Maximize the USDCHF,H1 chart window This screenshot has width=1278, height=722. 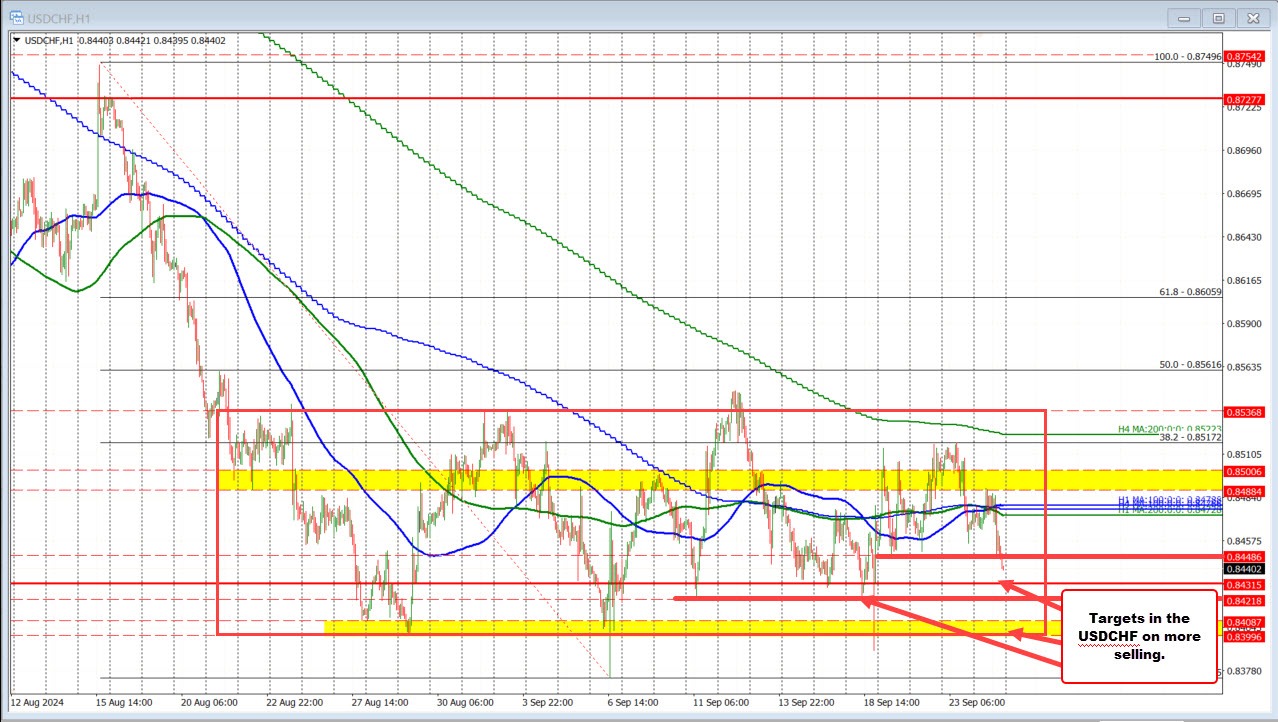pyautogui.click(x=1218, y=17)
